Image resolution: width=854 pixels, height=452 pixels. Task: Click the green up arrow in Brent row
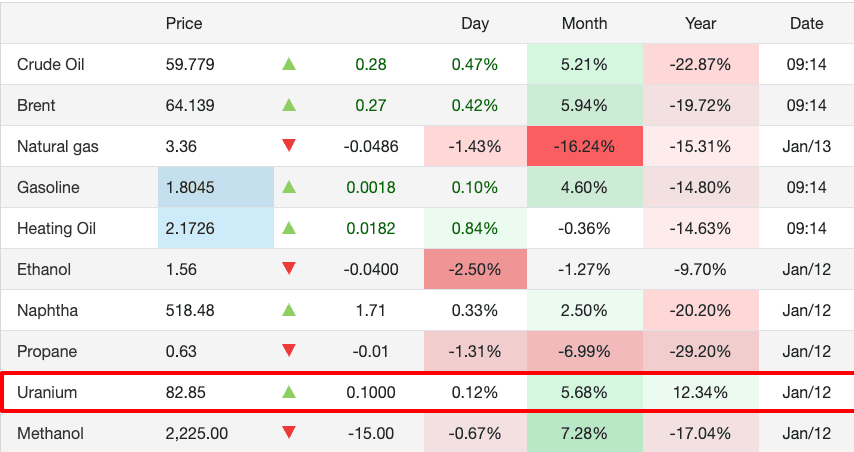289,105
